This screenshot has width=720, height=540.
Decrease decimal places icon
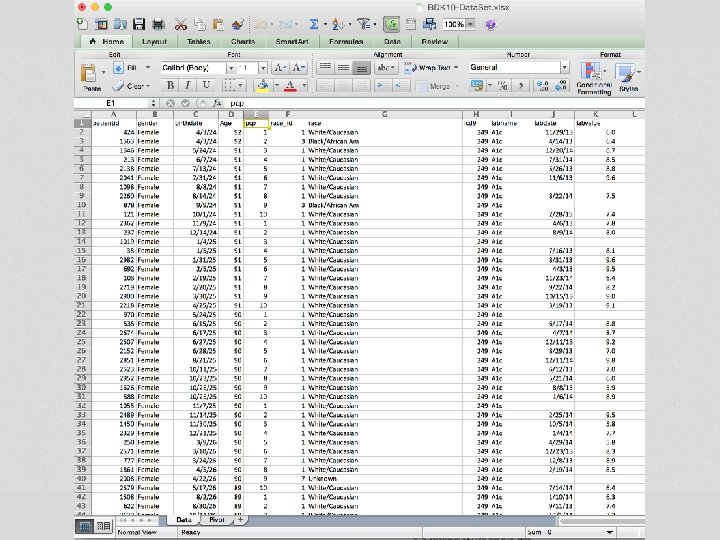561,85
